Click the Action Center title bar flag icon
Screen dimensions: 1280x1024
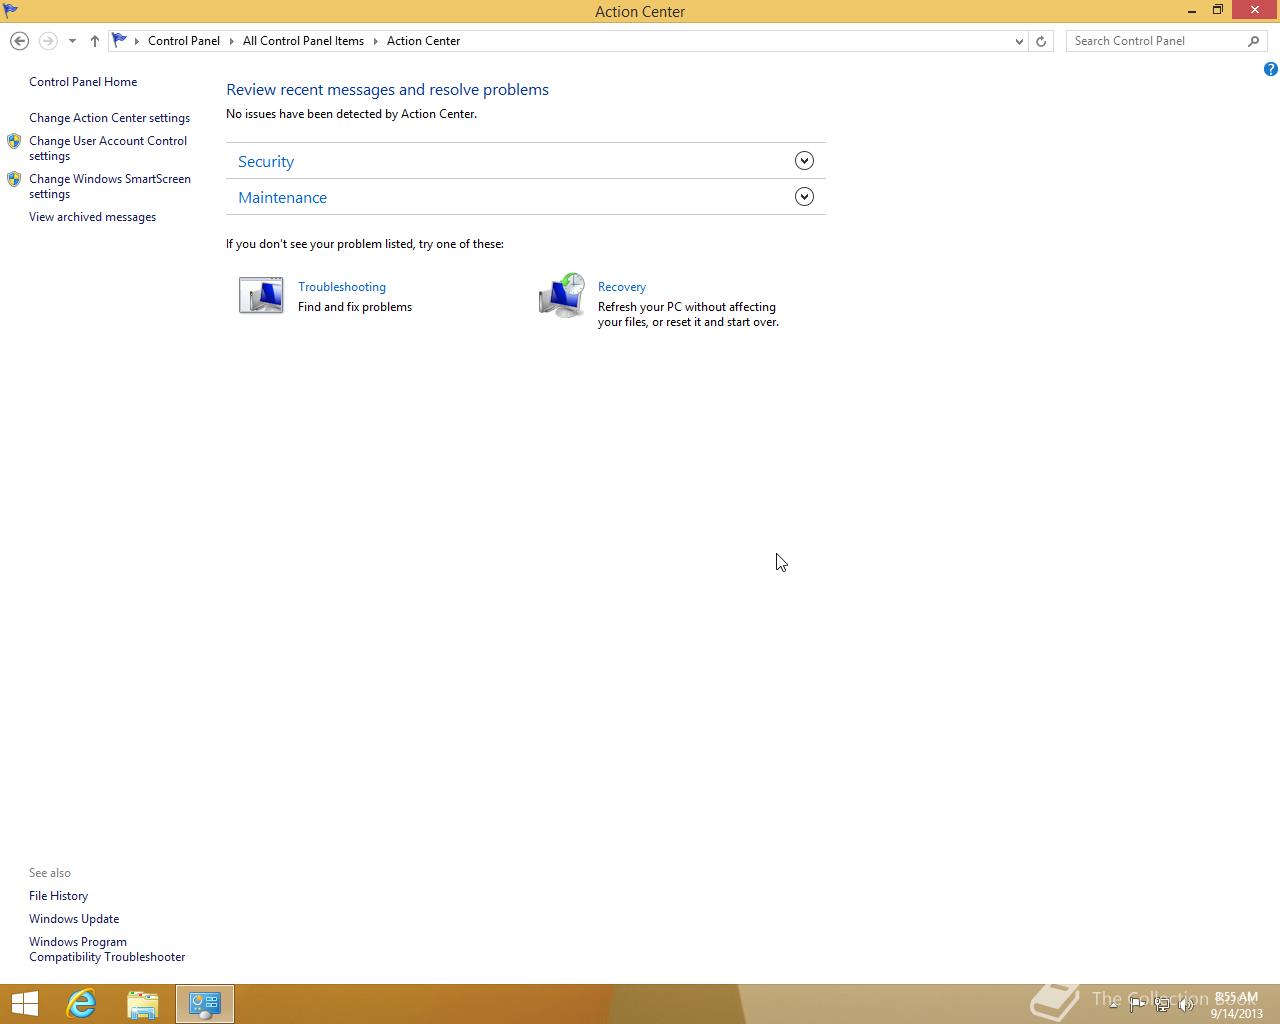[x=10, y=11]
